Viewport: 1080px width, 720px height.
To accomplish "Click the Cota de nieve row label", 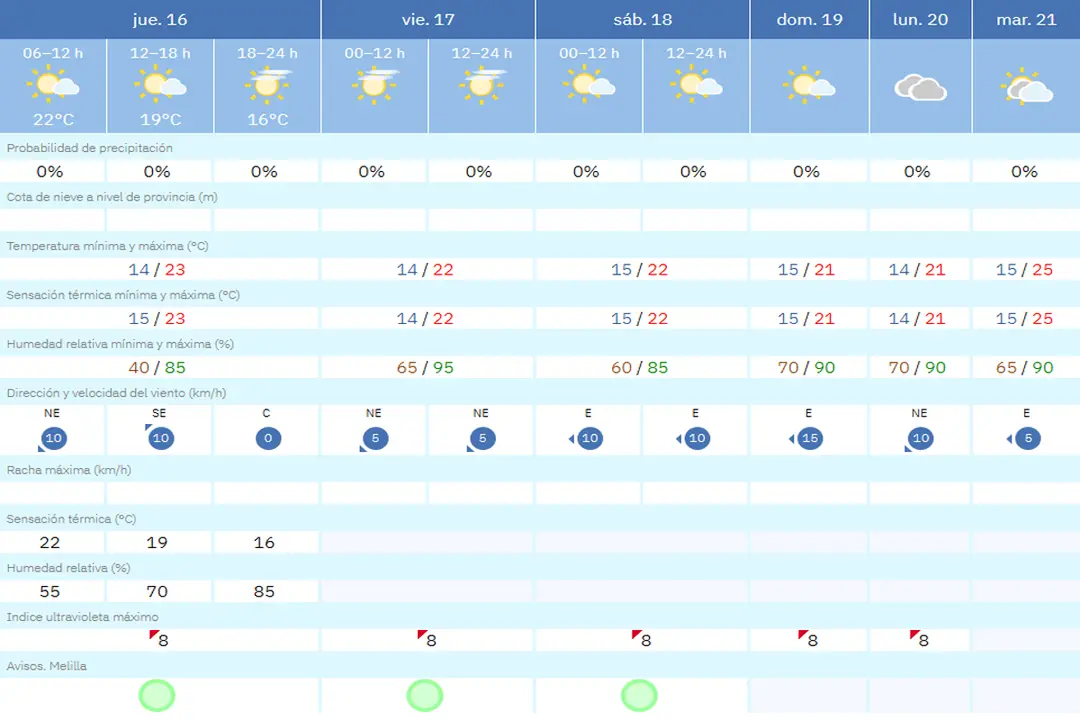I will click(112, 197).
